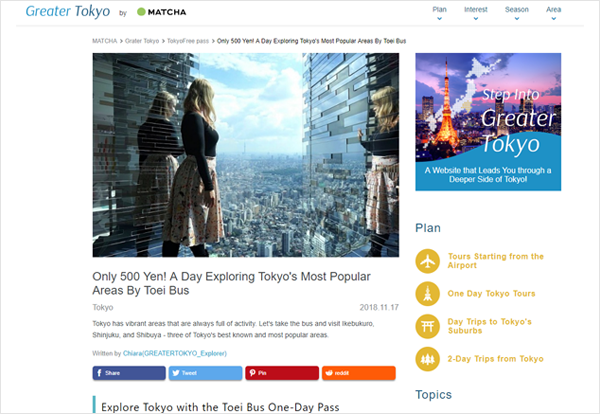This screenshot has width=600, height=414.
Task: Click the current page breadcrumb title
Action: 311,41
